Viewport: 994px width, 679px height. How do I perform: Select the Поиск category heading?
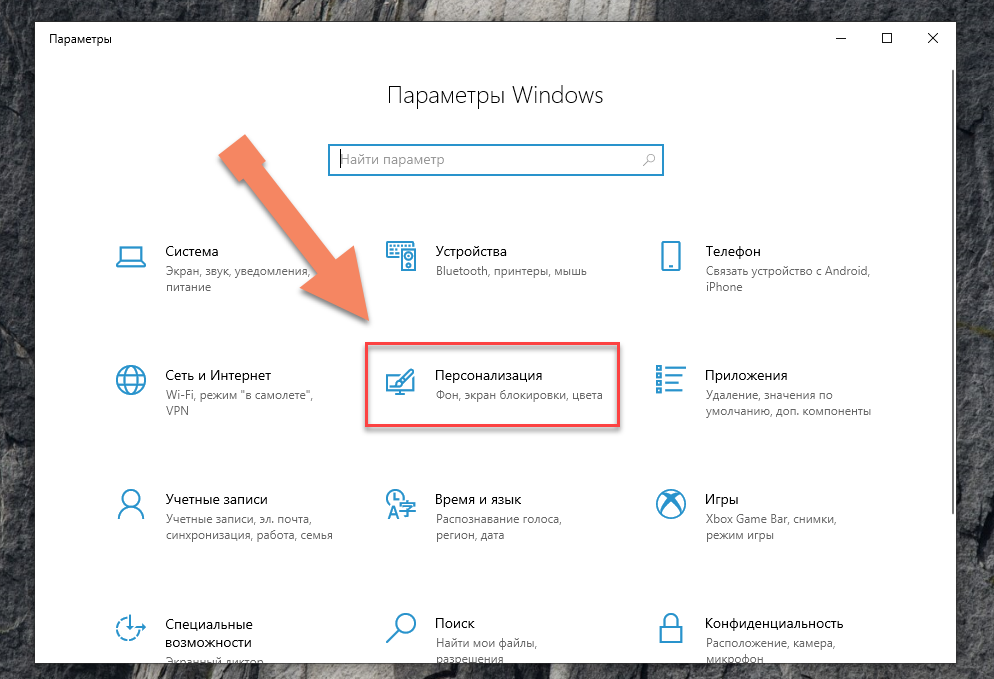(x=455, y=623)
